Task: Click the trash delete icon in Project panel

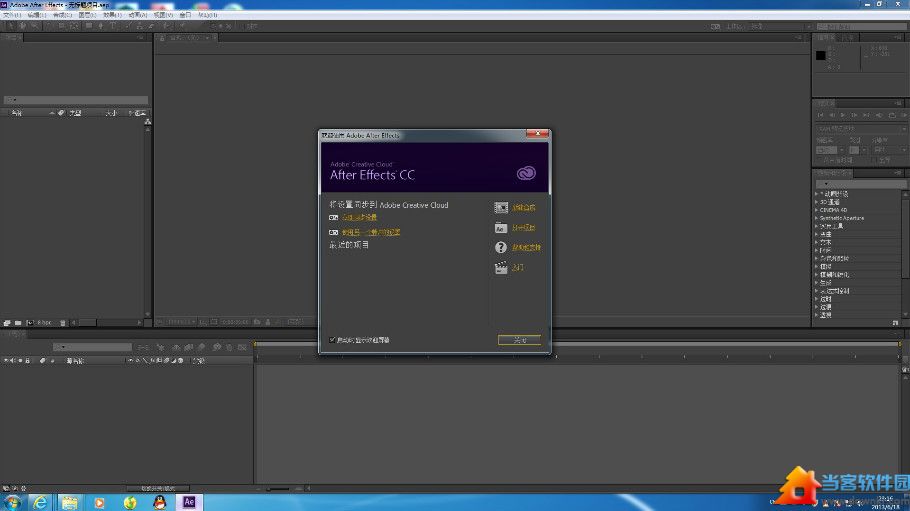Action: [63, 323]
